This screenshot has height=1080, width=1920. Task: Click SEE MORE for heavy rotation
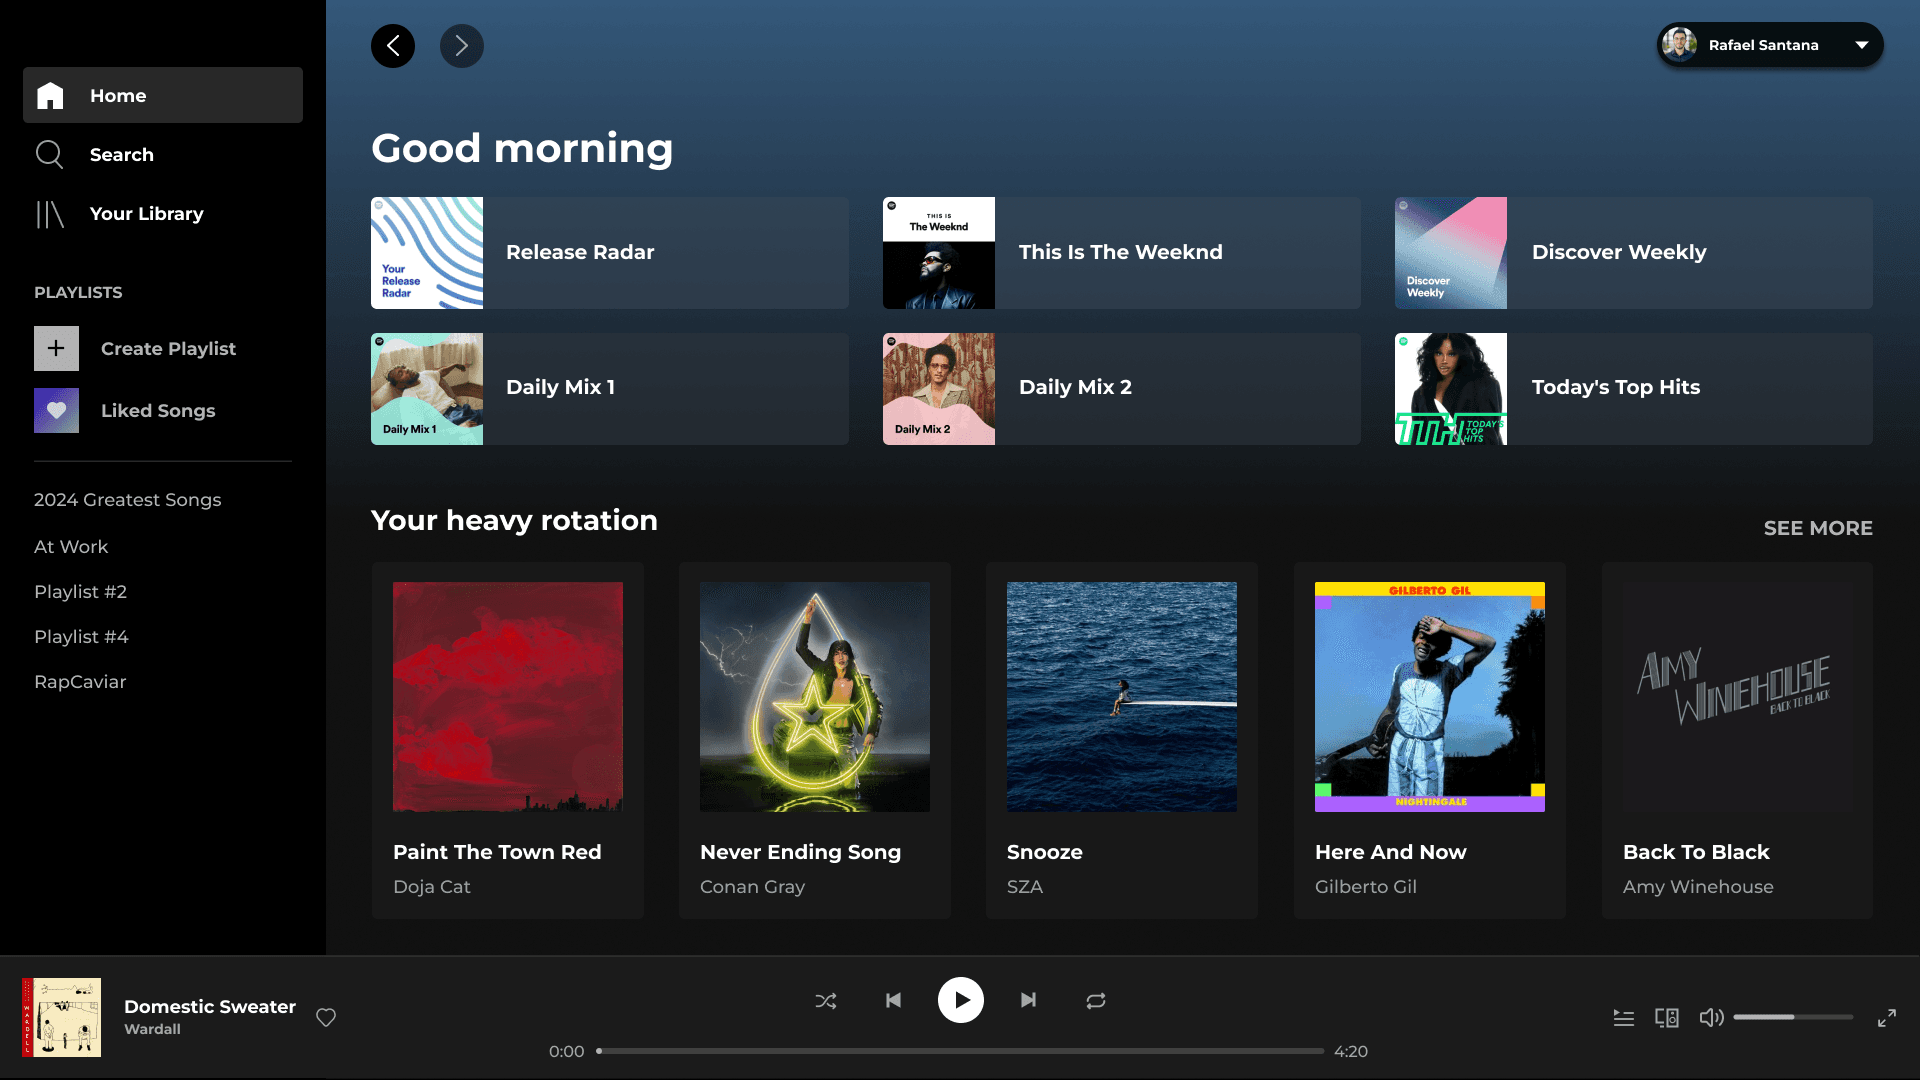click(x=1818, y=528)
